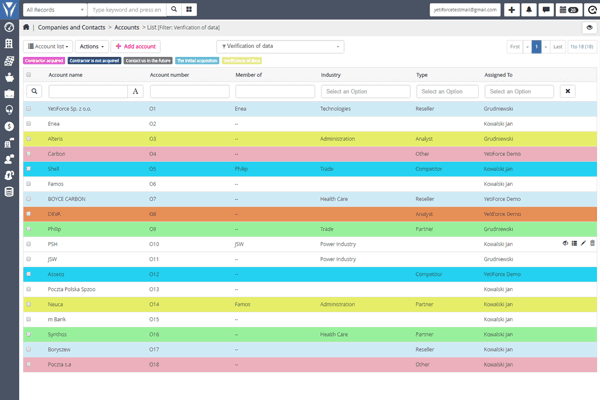The width and height of the screenshot is (600, 400).
Task: Click the Add account button
Action: 135,47
